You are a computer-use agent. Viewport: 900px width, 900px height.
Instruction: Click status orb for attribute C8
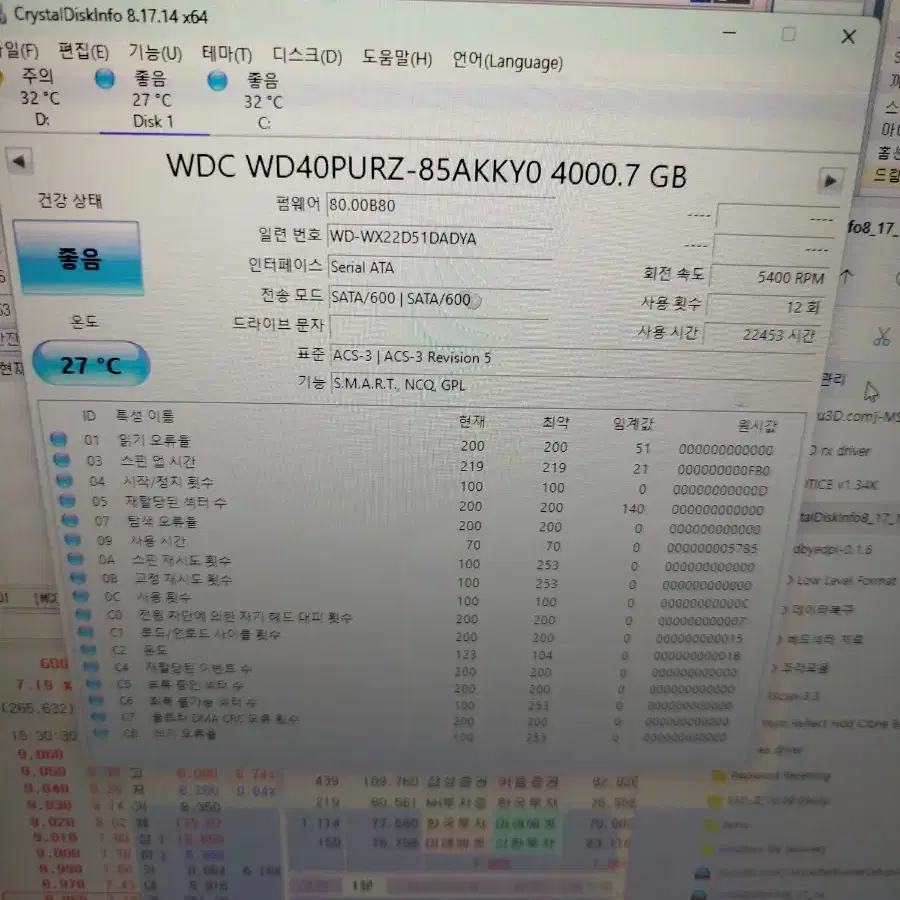(x=100, y=732)
